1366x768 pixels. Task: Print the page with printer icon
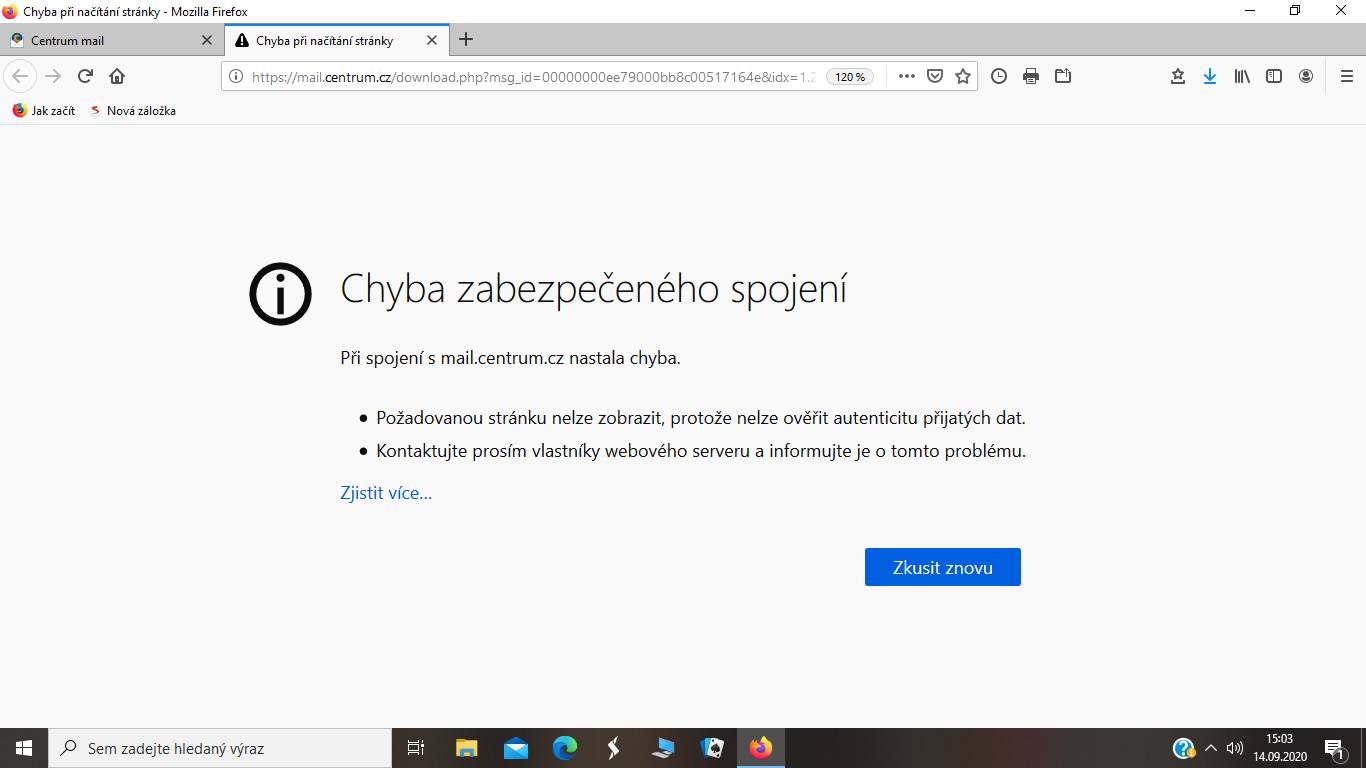point(1031,76)
